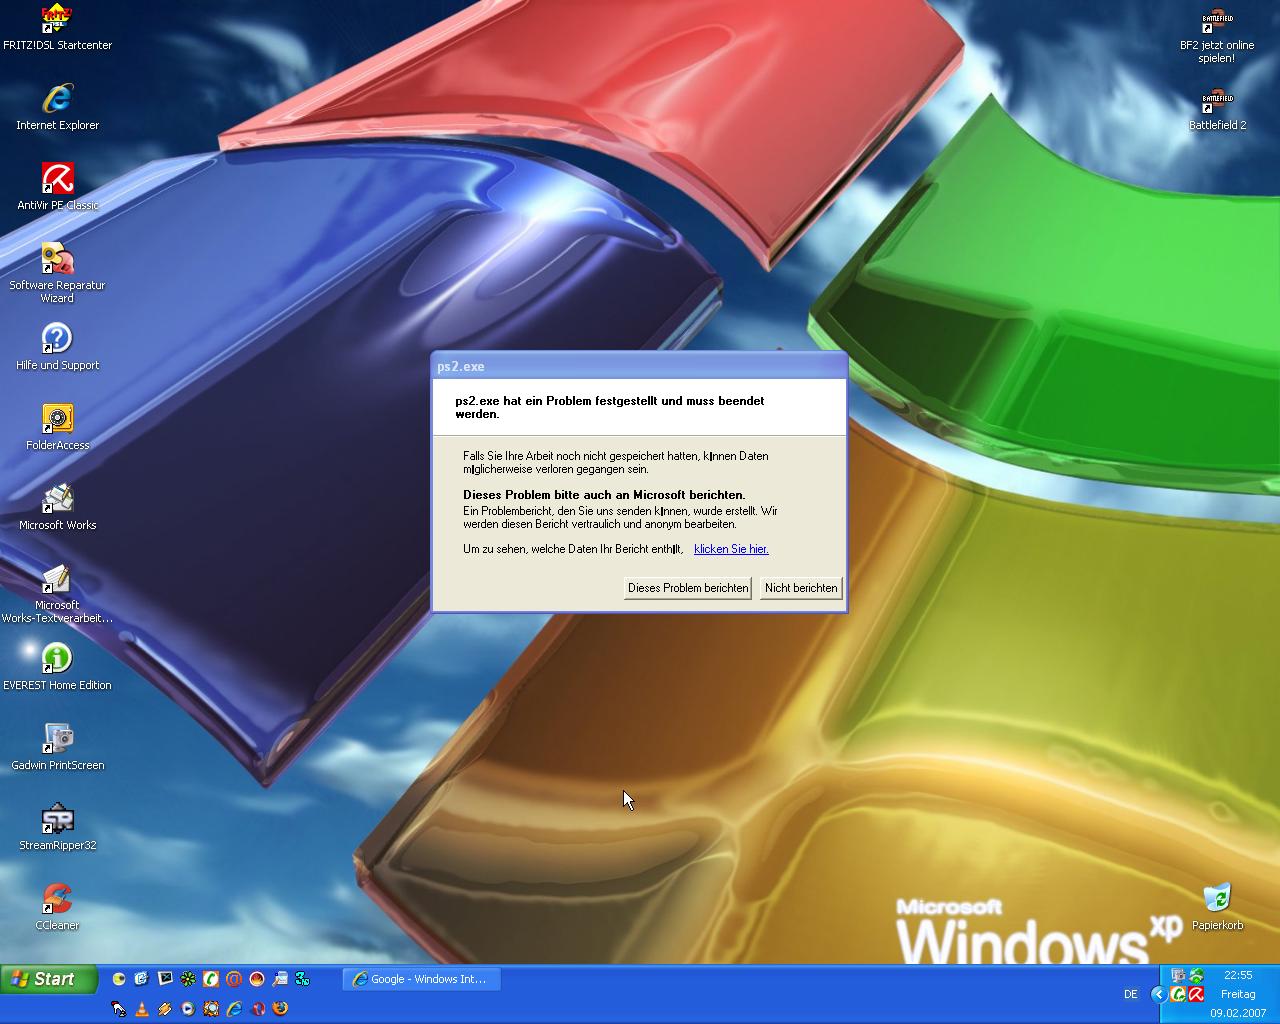Select the StreamRipper32 desktop shortcut
1280x1024 pixels.
tap(57, 827)
